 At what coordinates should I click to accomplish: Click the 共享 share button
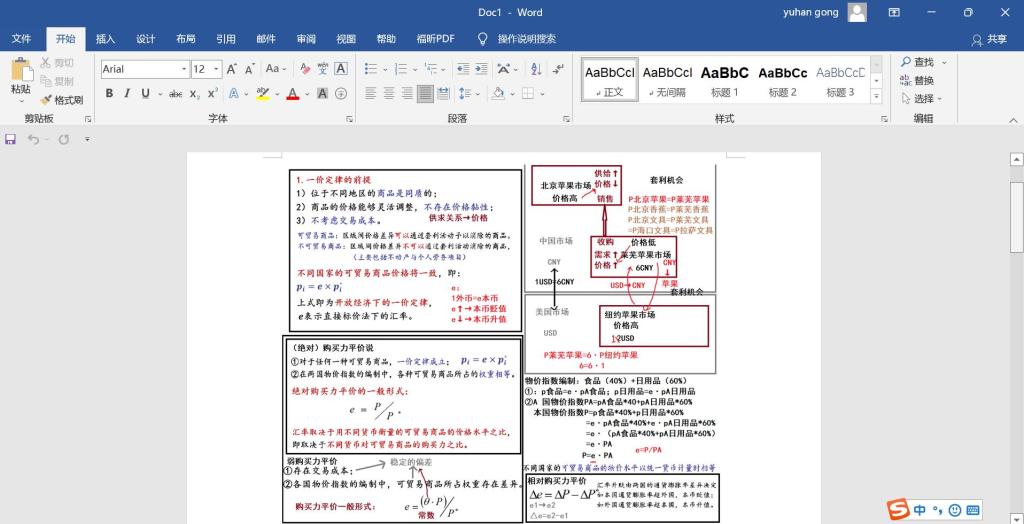coord(989,39)
